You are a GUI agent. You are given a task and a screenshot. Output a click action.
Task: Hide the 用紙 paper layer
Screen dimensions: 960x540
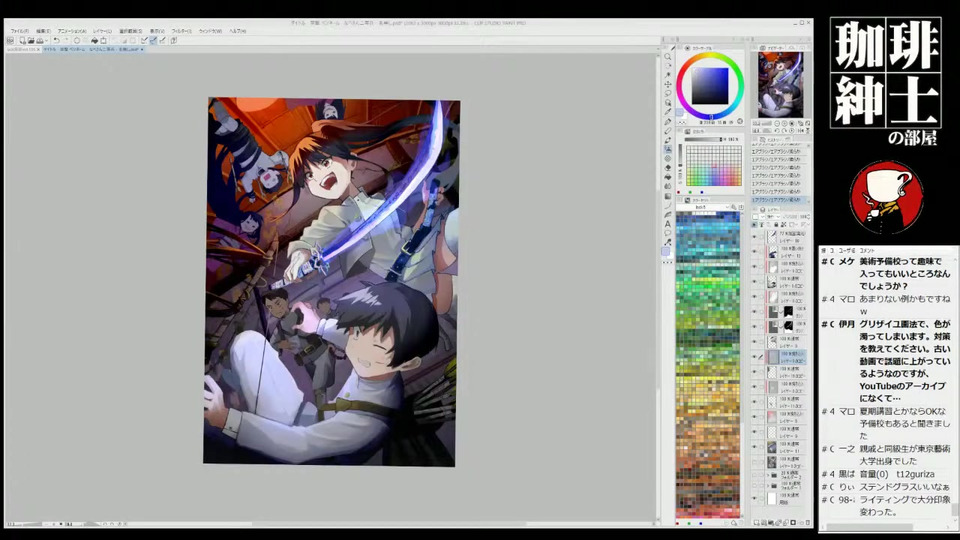[754, 498]
